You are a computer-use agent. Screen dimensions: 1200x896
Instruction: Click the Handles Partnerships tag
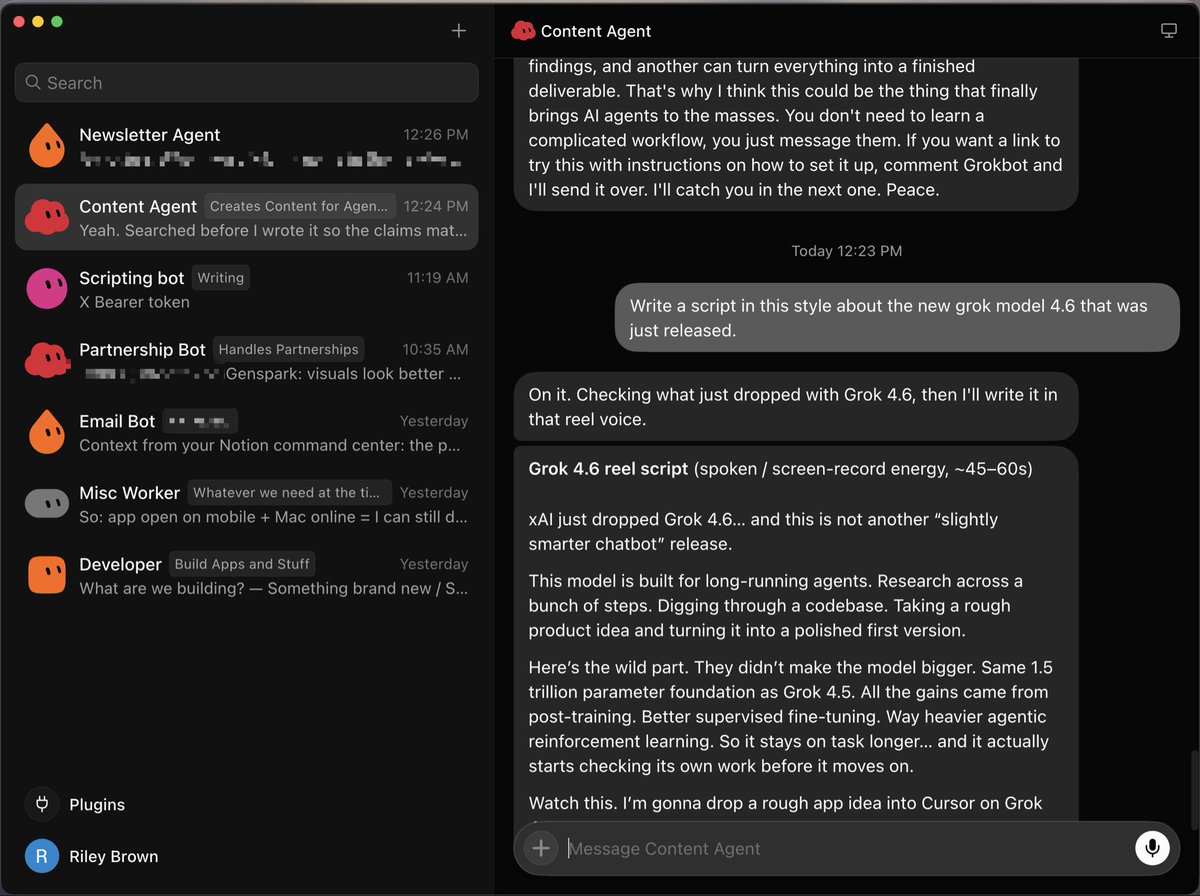[288, 349]
